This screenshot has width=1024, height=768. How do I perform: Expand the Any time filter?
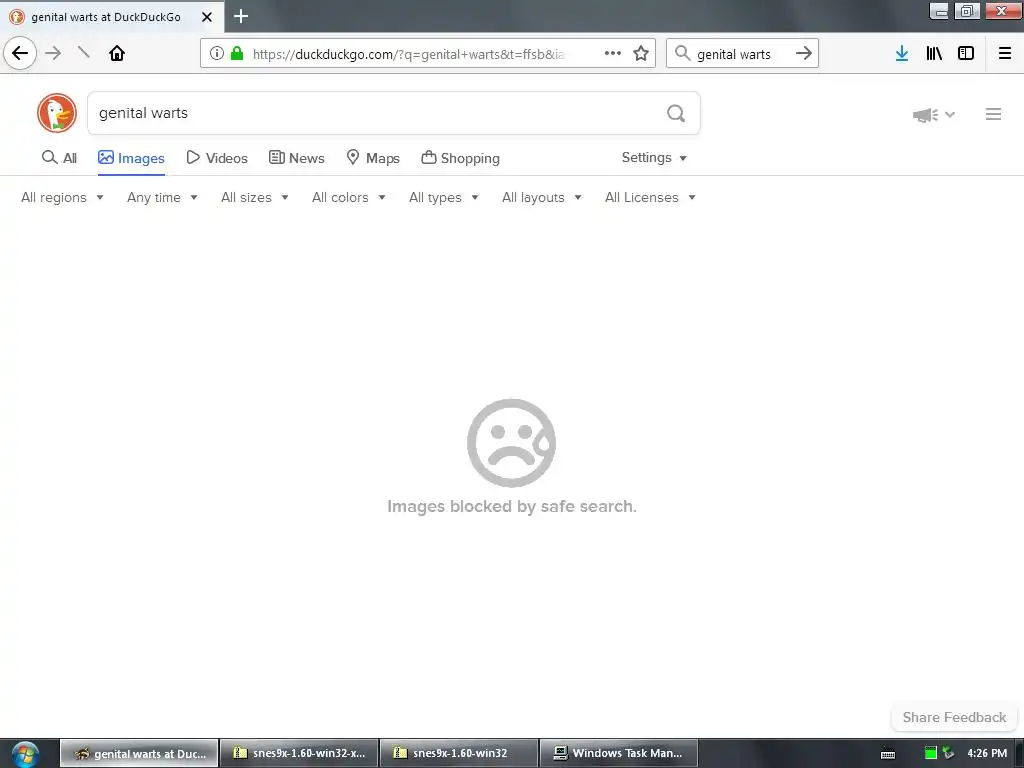pos(162,197)
